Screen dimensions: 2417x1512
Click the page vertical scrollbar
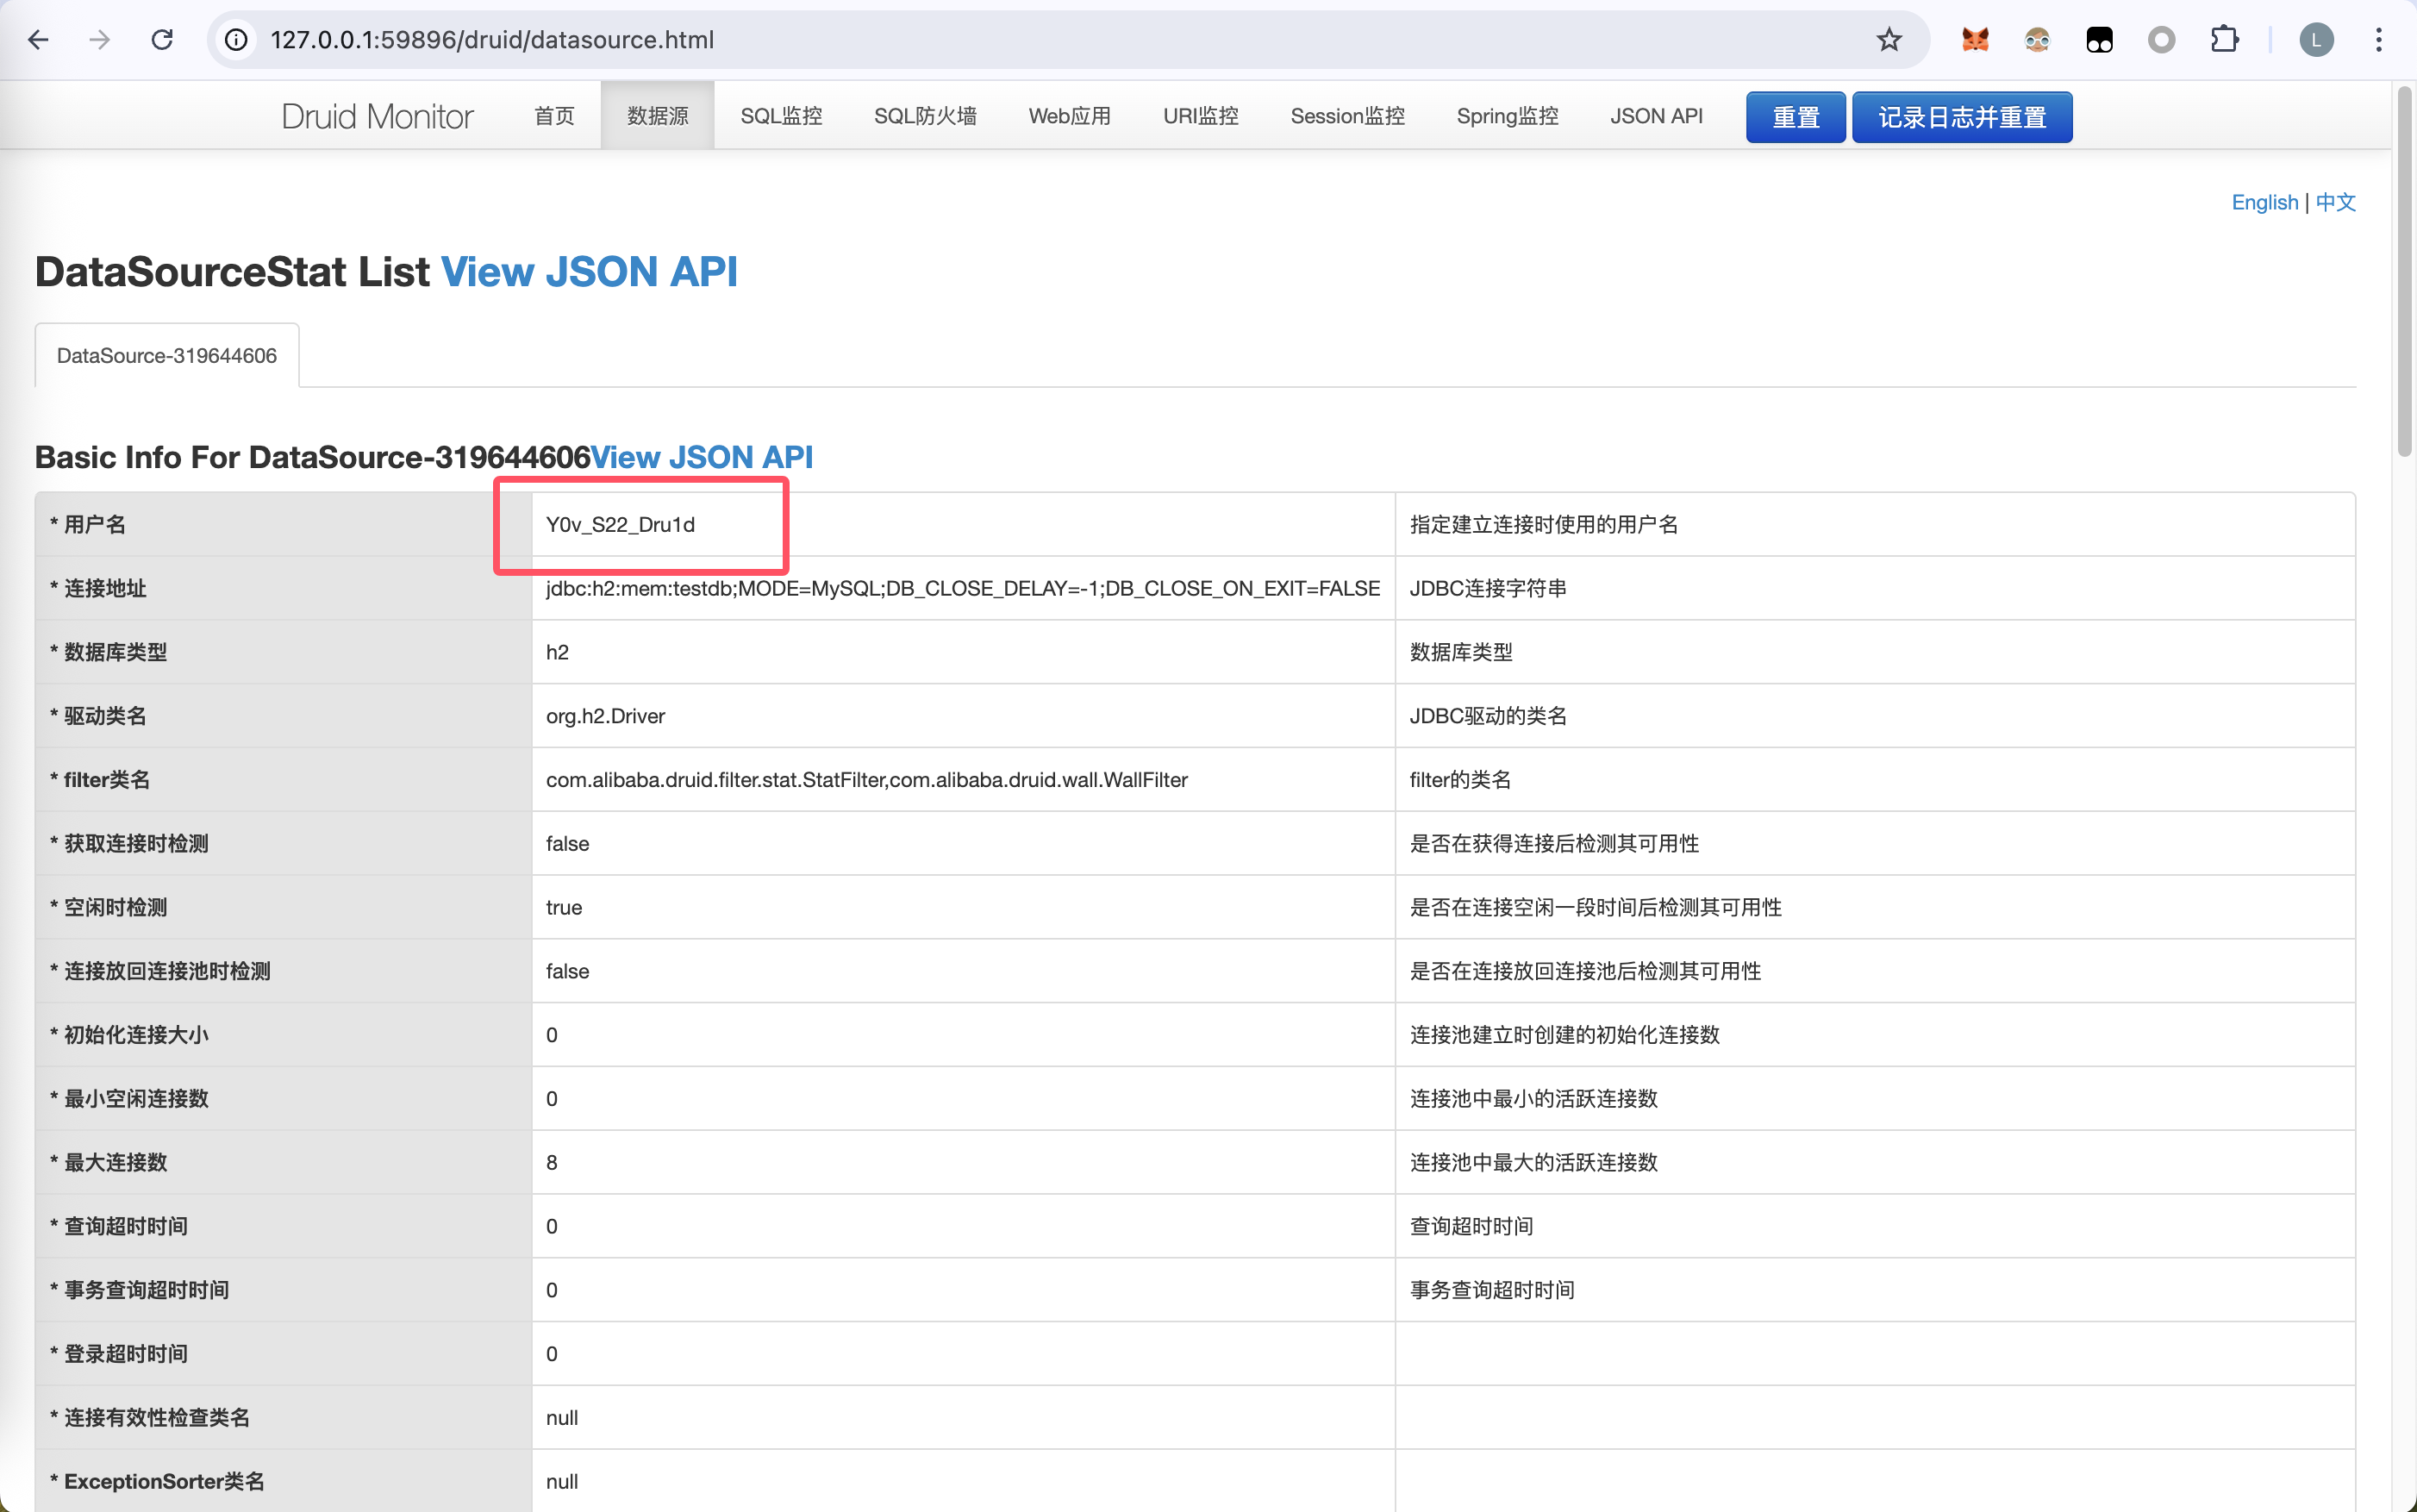(x=2405, y=270)
